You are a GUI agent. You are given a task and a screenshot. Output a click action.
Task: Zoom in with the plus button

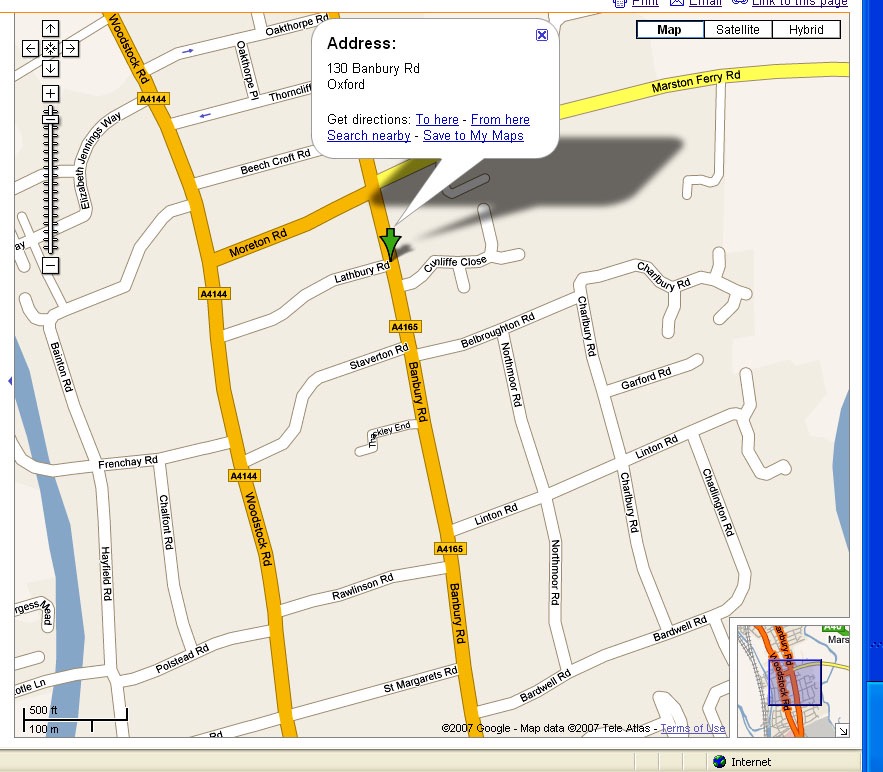click(x=50, y=93)
